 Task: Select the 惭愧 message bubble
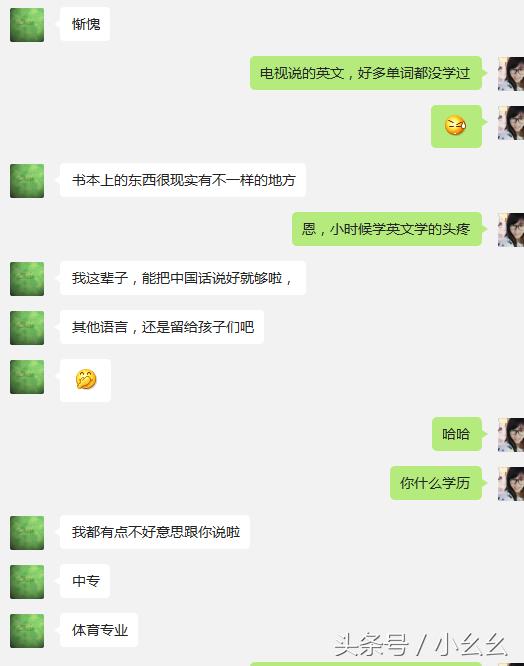(x=85, y=24)
